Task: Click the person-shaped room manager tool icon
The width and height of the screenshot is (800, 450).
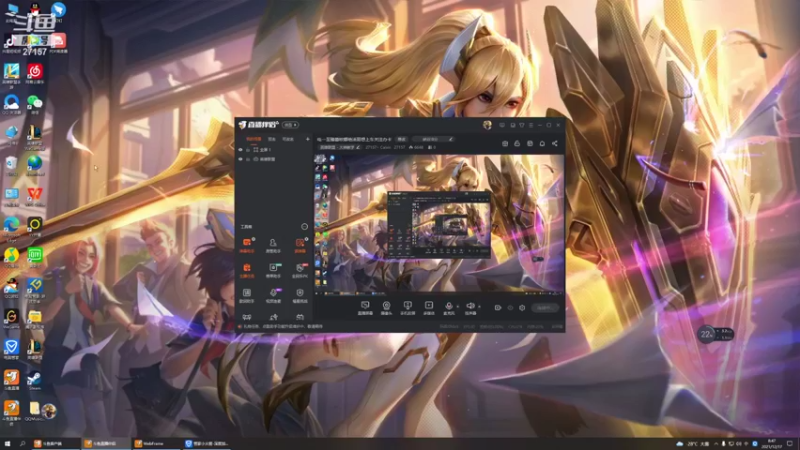Action: click(x=273, y=245)
